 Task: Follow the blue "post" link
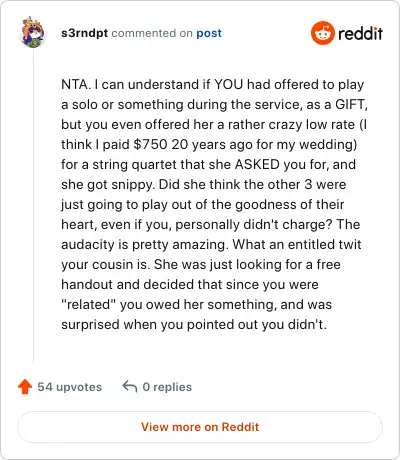209,33
